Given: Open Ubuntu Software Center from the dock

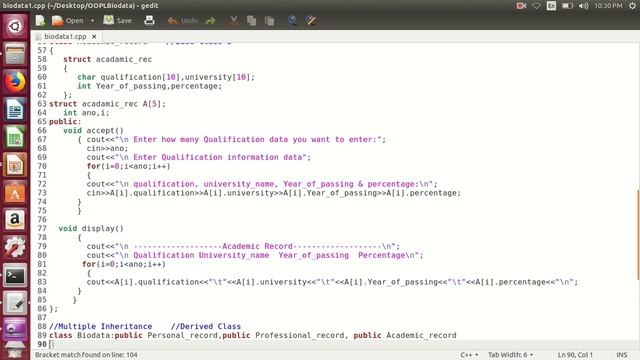Looking at the screenshot, I should (x=15, y=193).
